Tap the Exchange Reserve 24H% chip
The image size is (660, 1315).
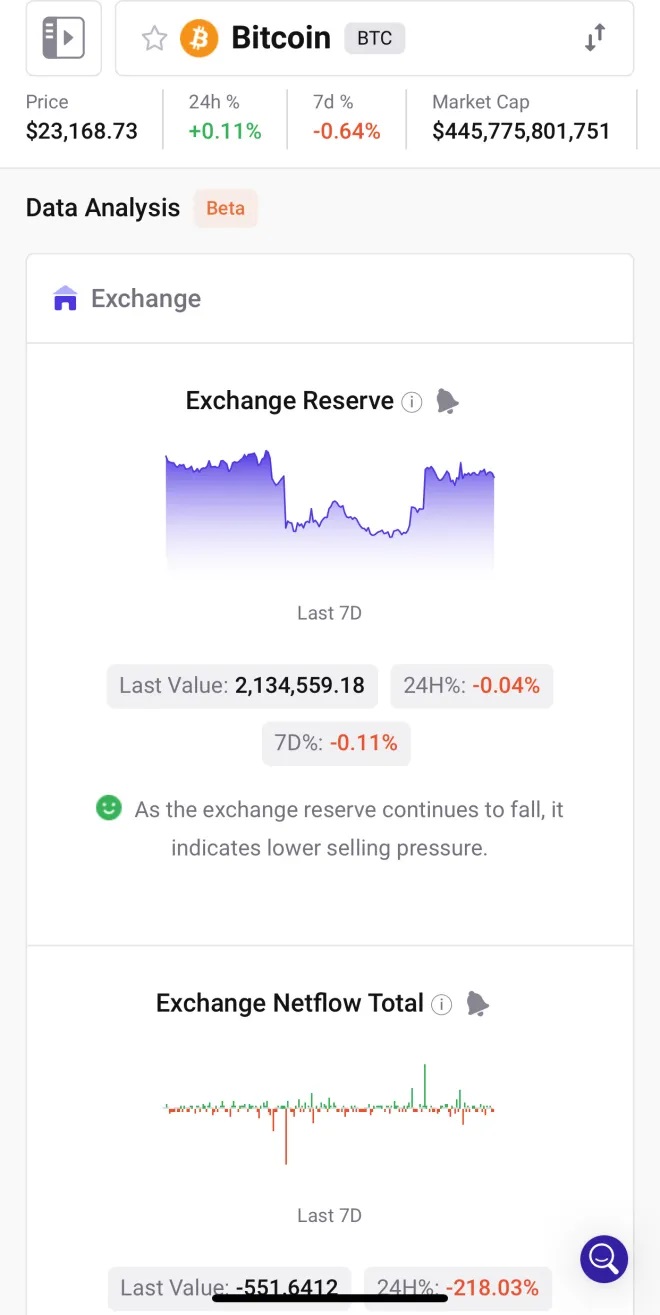pos(471,686)
